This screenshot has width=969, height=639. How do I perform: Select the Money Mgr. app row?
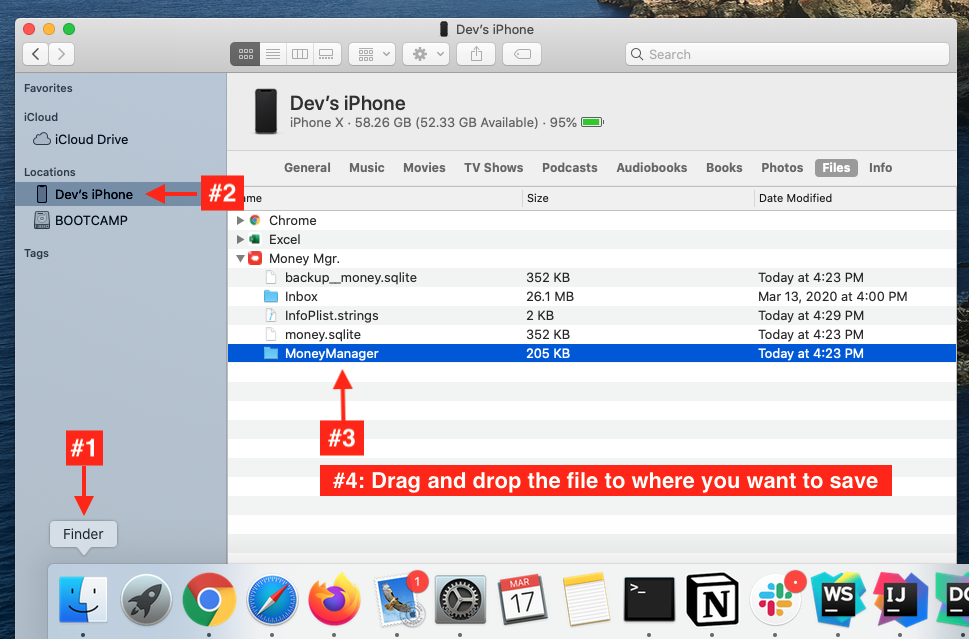(591, 258)
